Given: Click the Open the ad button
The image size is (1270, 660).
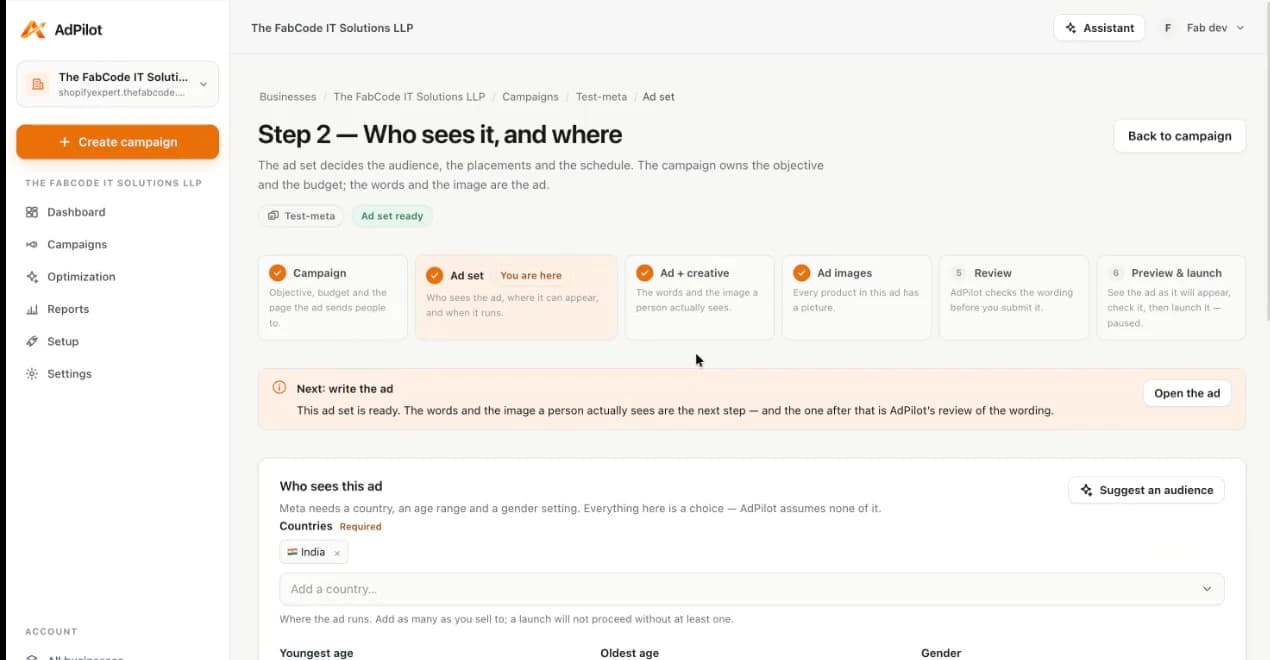Looking at the screenshot, I should pyautogui.click(x=1187, y=393).
